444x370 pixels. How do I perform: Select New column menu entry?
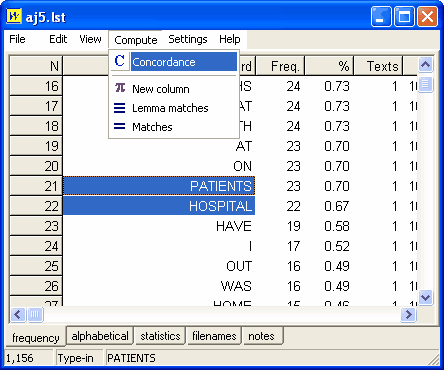174,89
